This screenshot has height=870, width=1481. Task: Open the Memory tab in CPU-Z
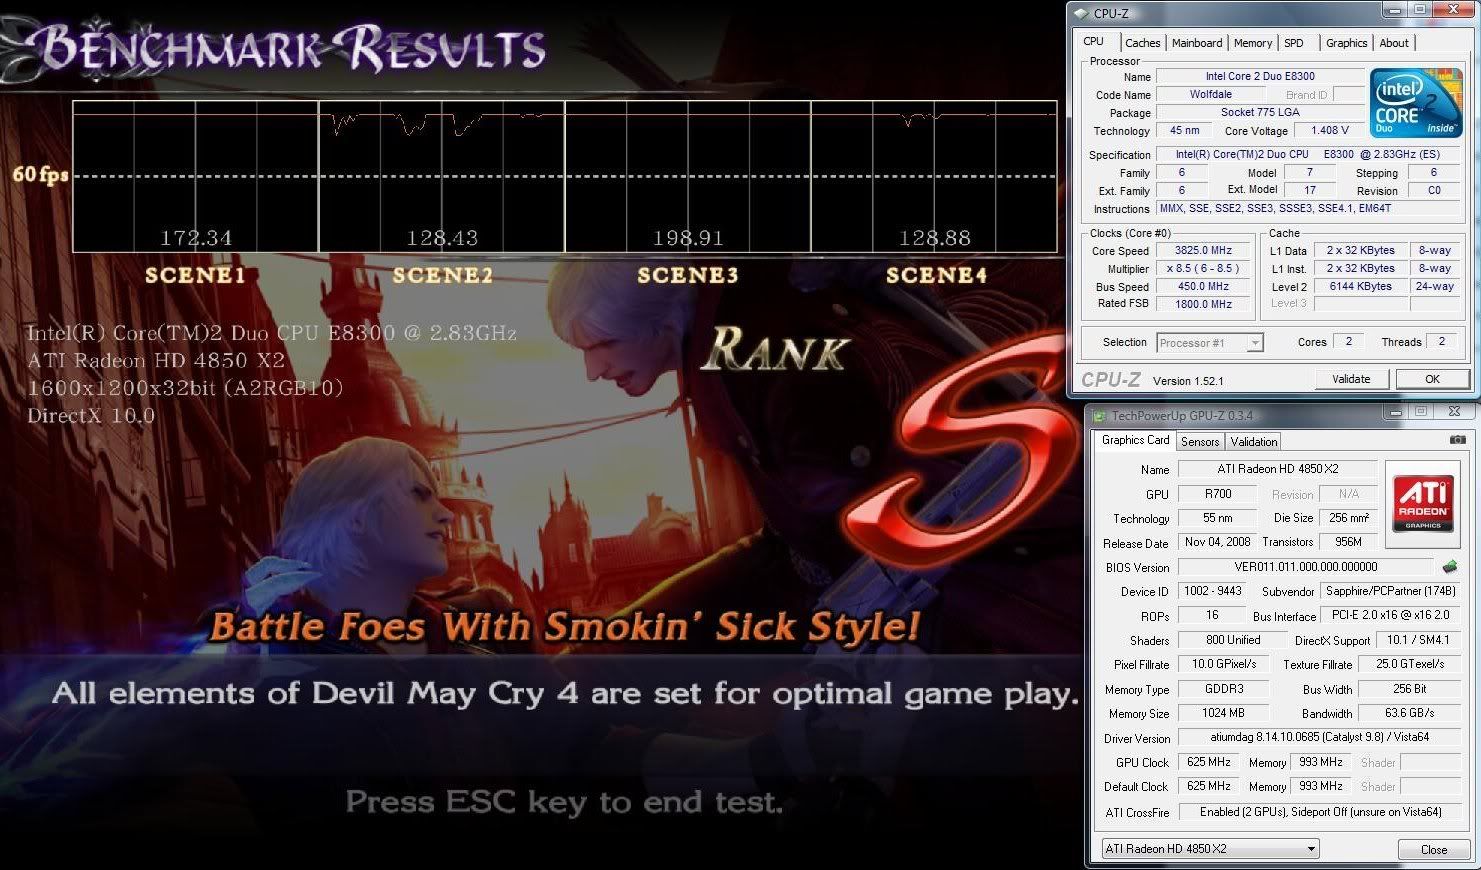point(1253,43)
